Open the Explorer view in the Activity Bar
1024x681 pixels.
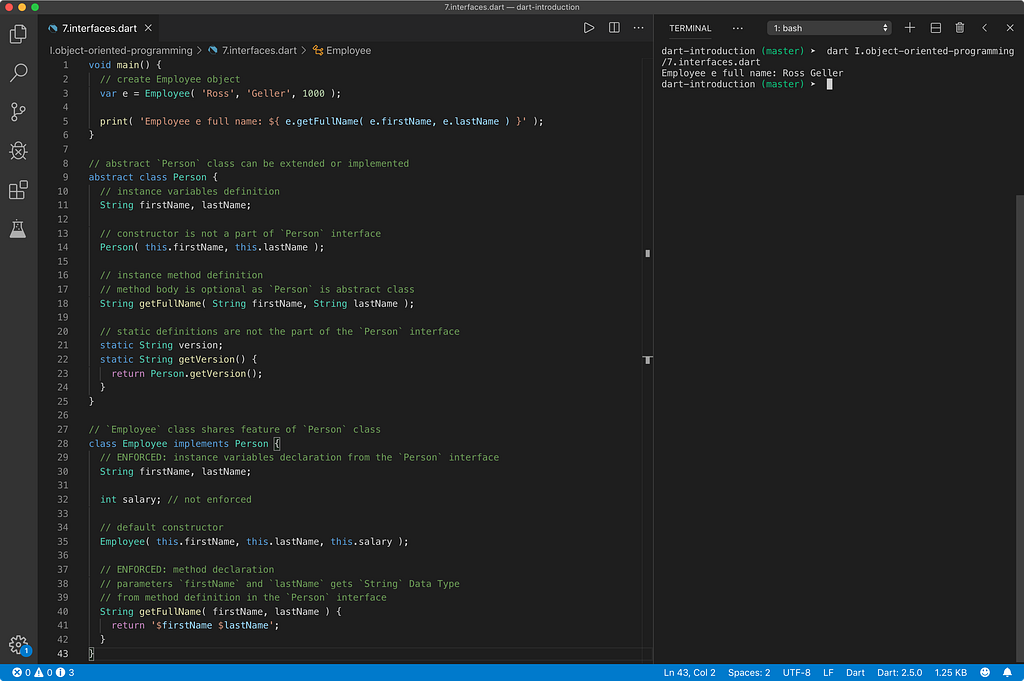[x=17, y=33]
